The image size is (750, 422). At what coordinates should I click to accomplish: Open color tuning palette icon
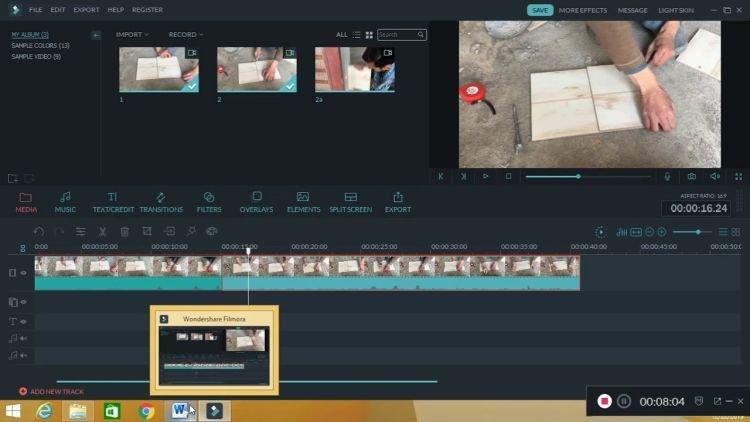pyautogui.click(x=212, y=232)
